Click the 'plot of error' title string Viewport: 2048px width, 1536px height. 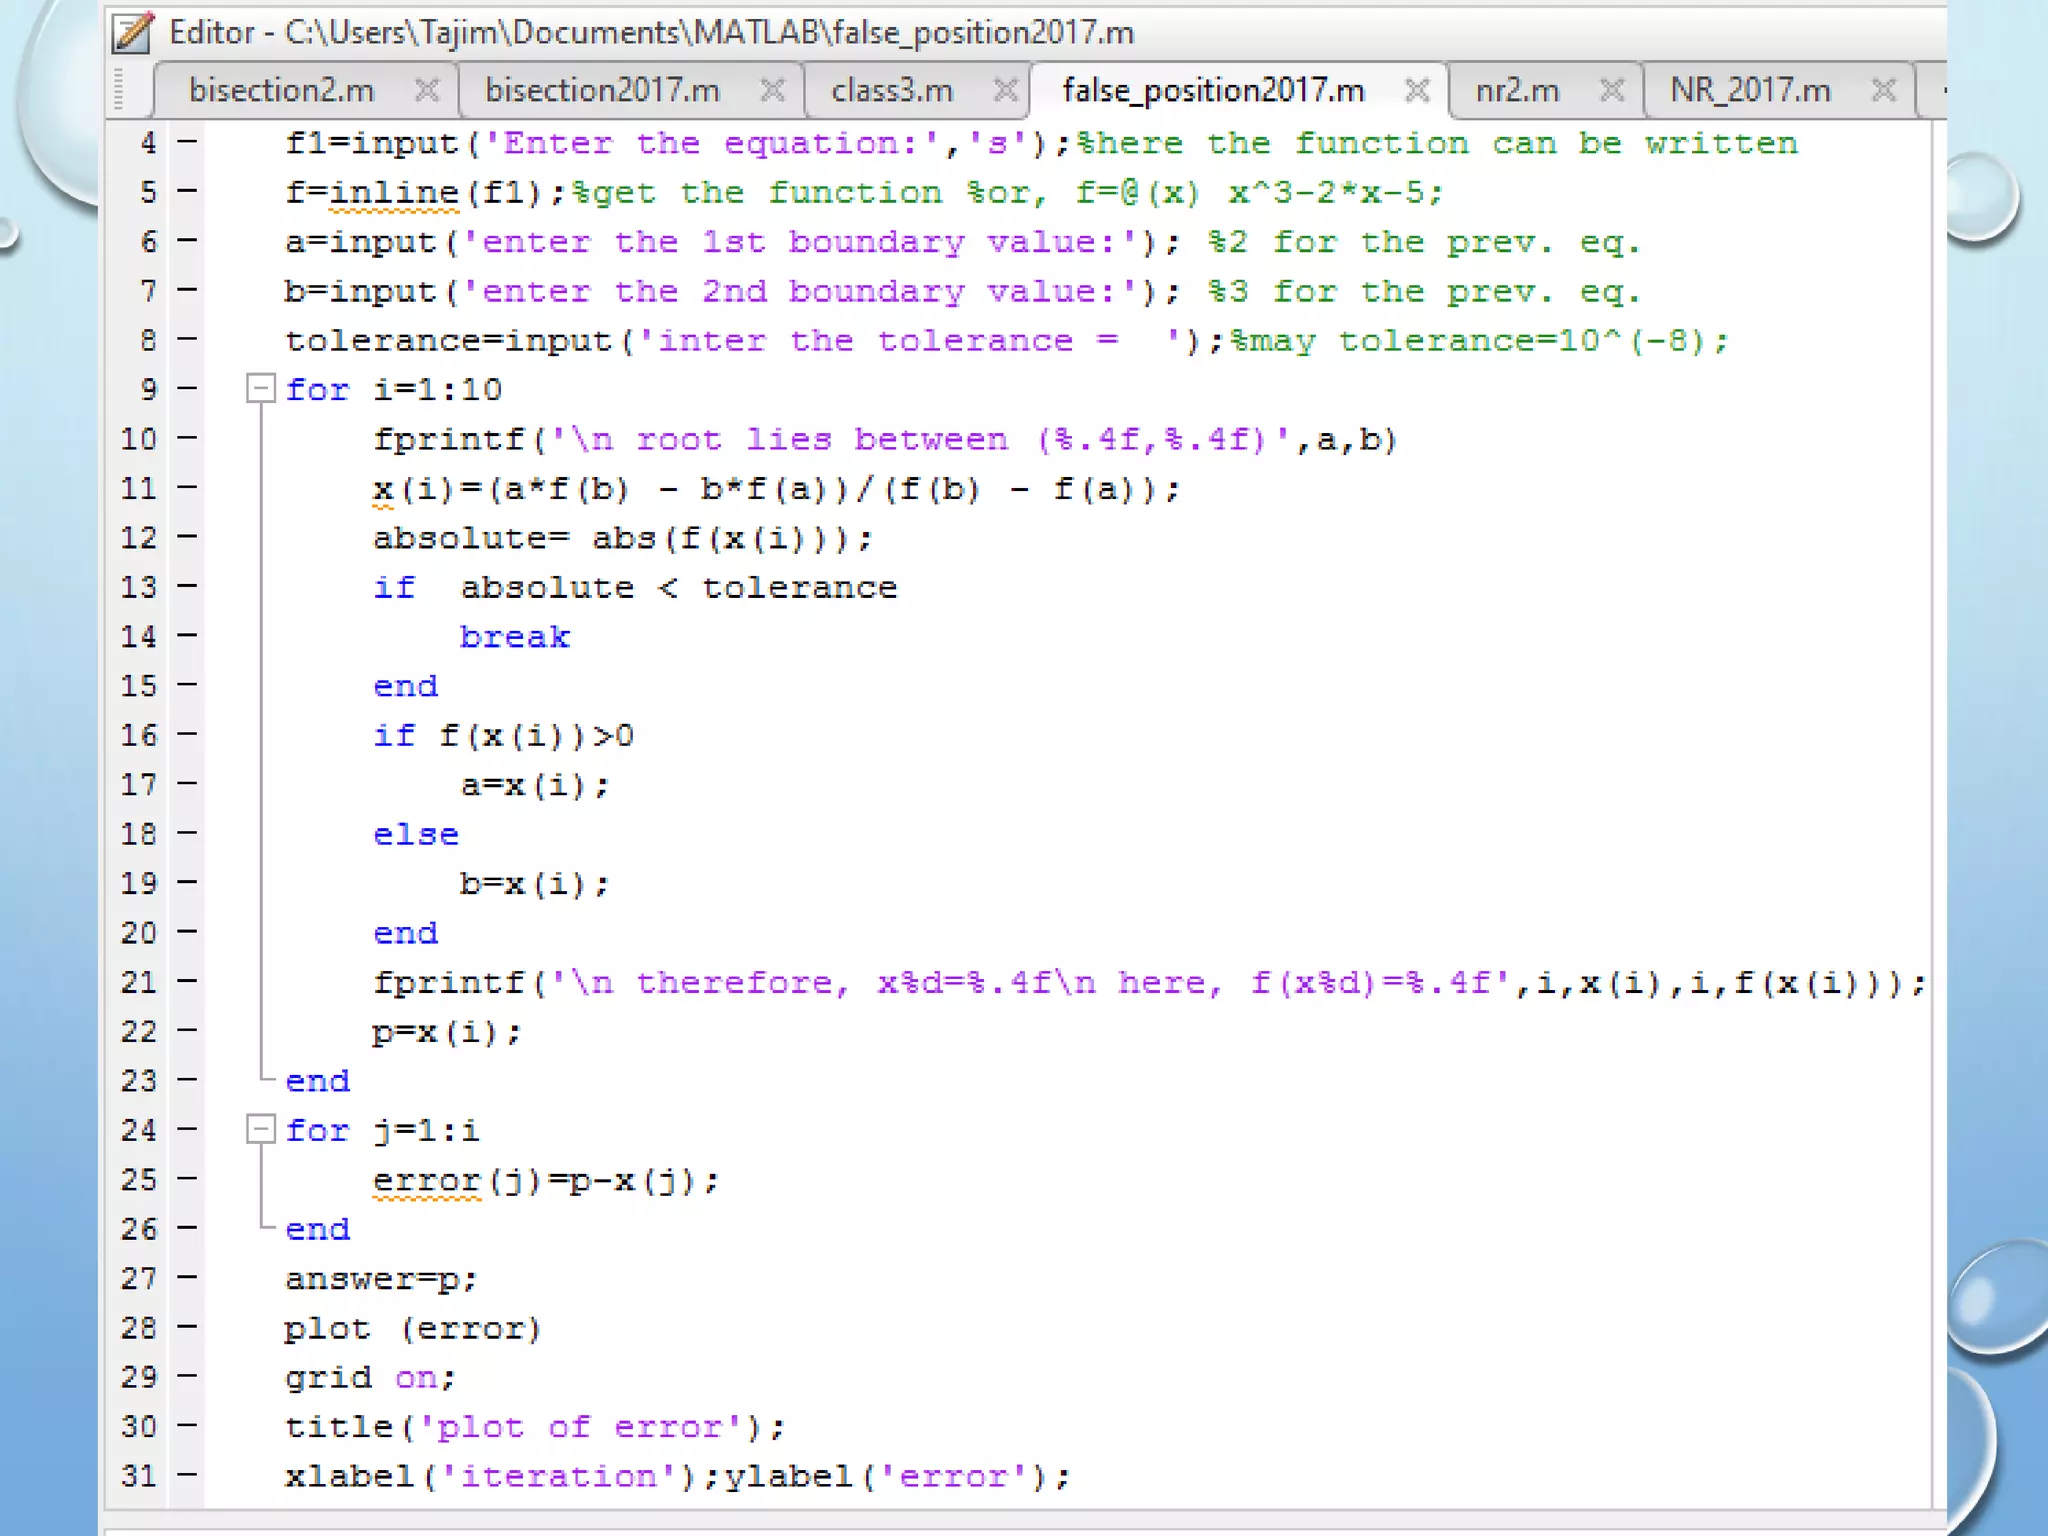coord(580,1427)
